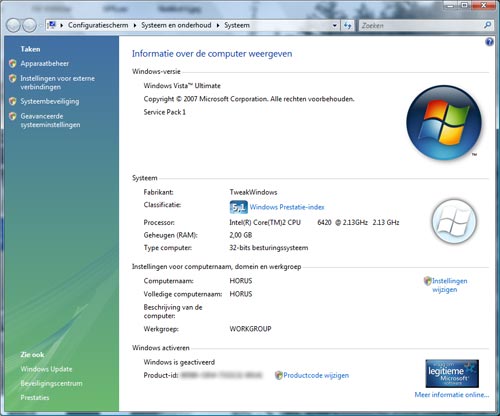The image size is (500, 416).
Task: Expand arrow after Configuratiescherm breadcrumb
Action: [135, 25]
